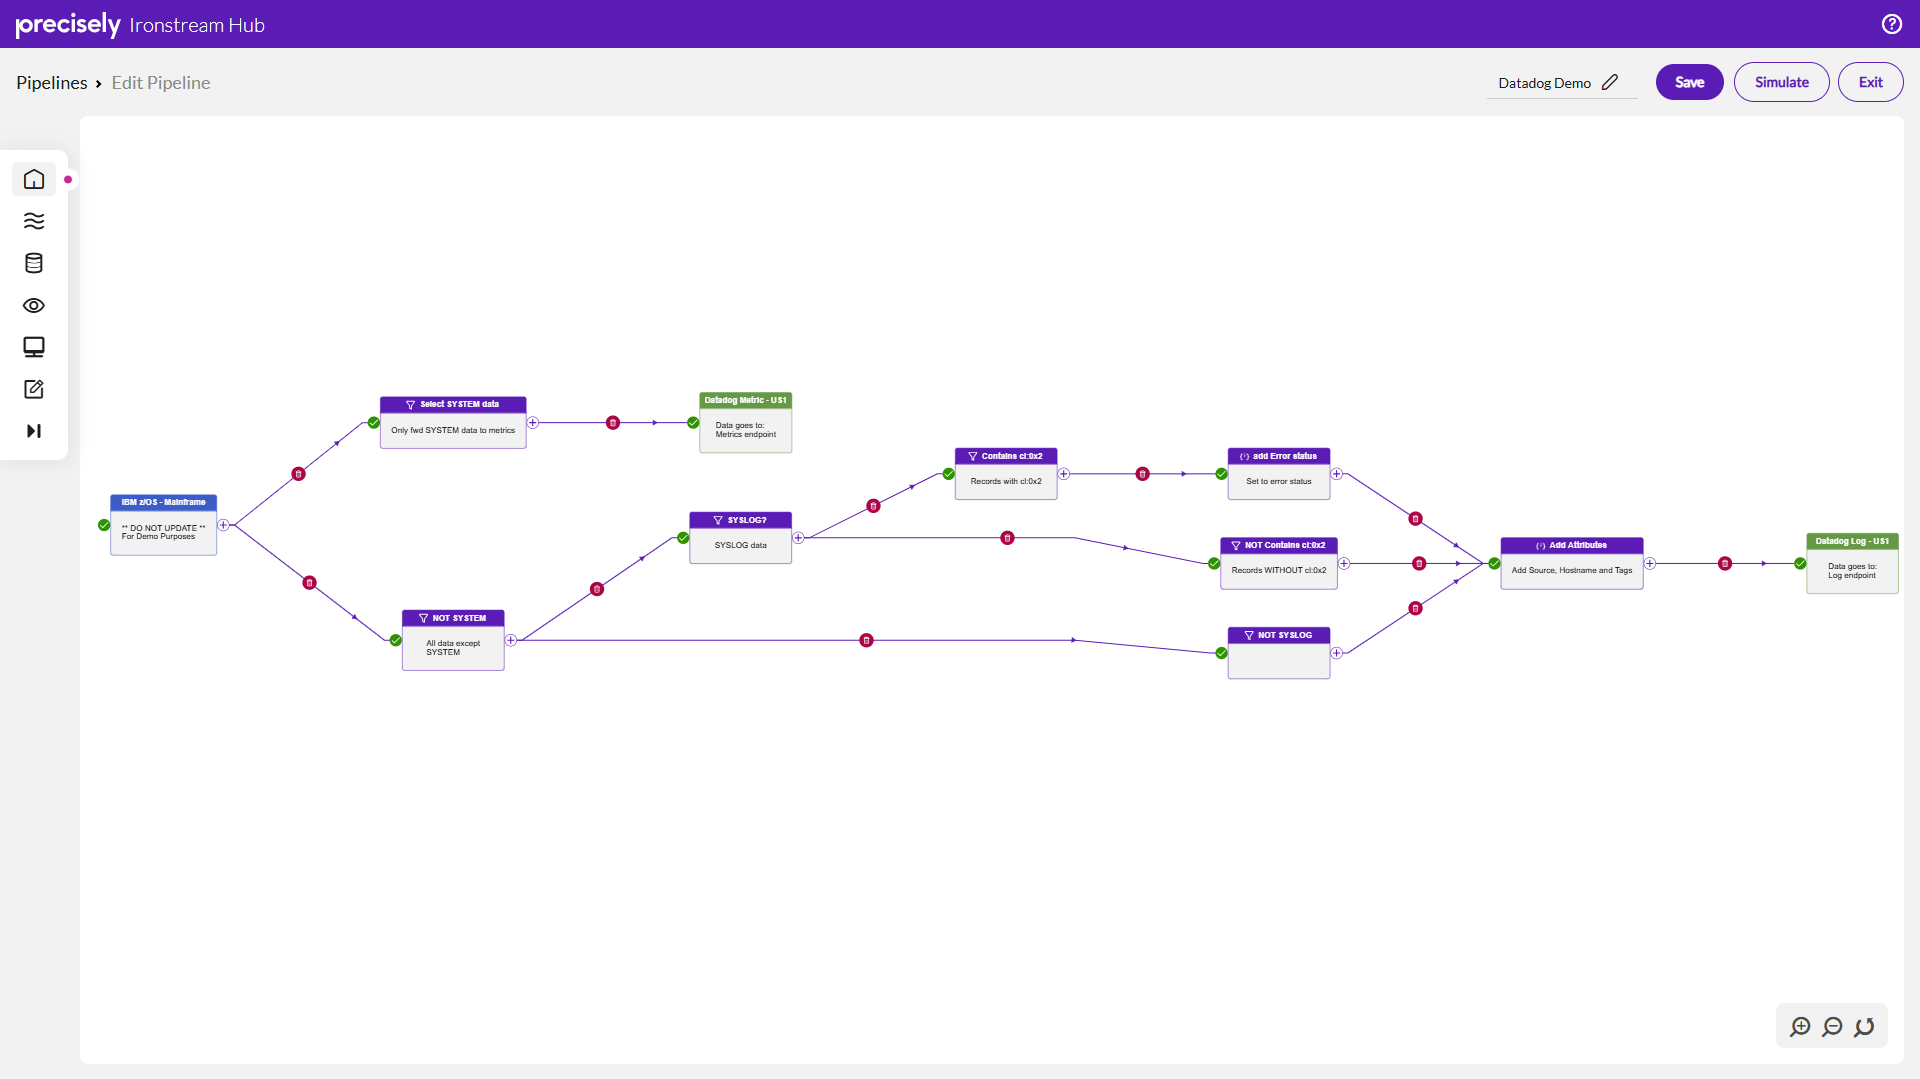Screen dimensions: 1920x1079
Task: Click the plus output port on Add Attributes node
Action: coord(1650,564)
